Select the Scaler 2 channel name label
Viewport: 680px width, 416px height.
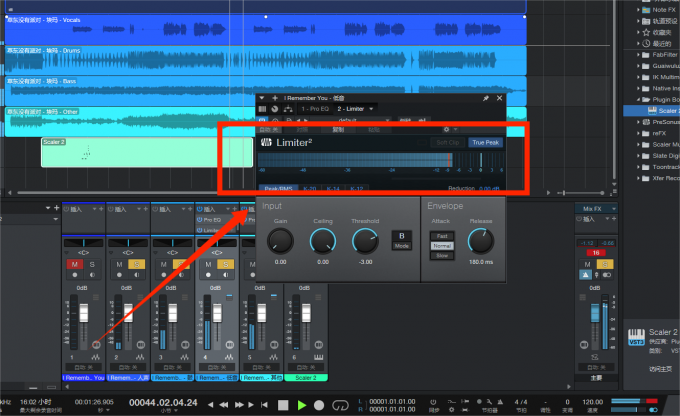click(x=306, y=378)
